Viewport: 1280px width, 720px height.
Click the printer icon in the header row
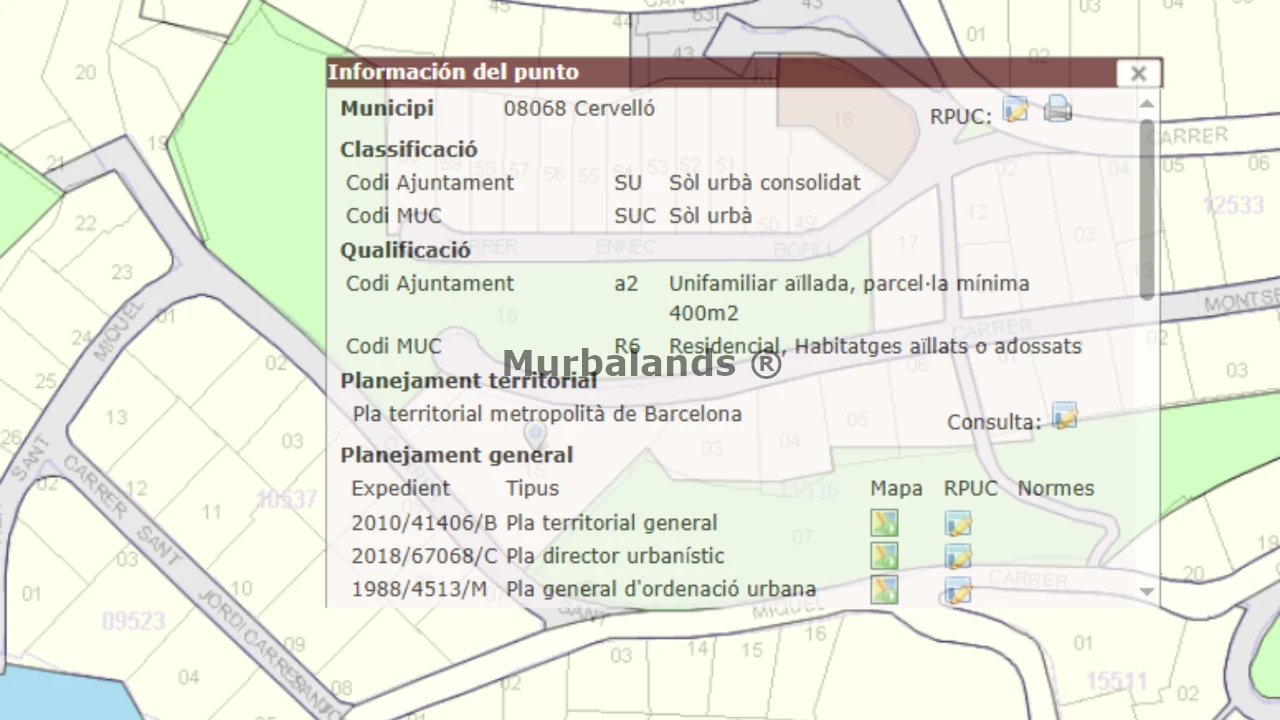pyautogui.click(x=1057, y=109)
